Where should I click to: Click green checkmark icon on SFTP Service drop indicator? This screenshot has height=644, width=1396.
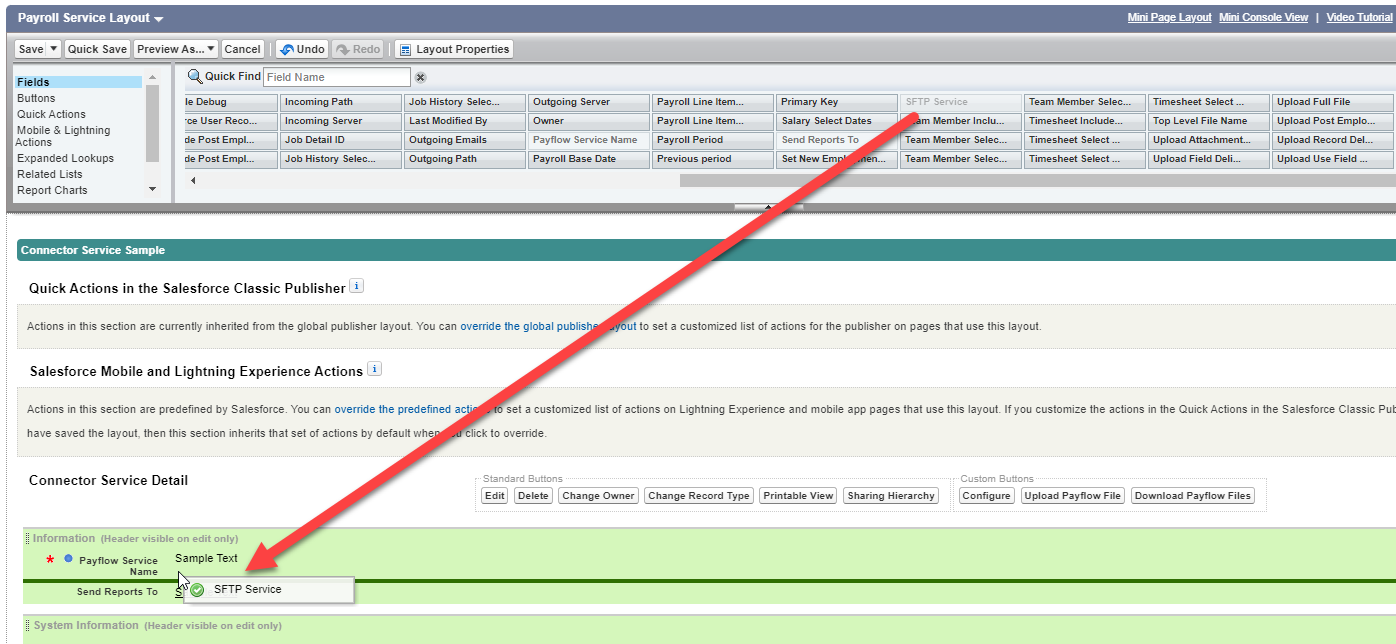pyautogui.click(x=198, y=590)
